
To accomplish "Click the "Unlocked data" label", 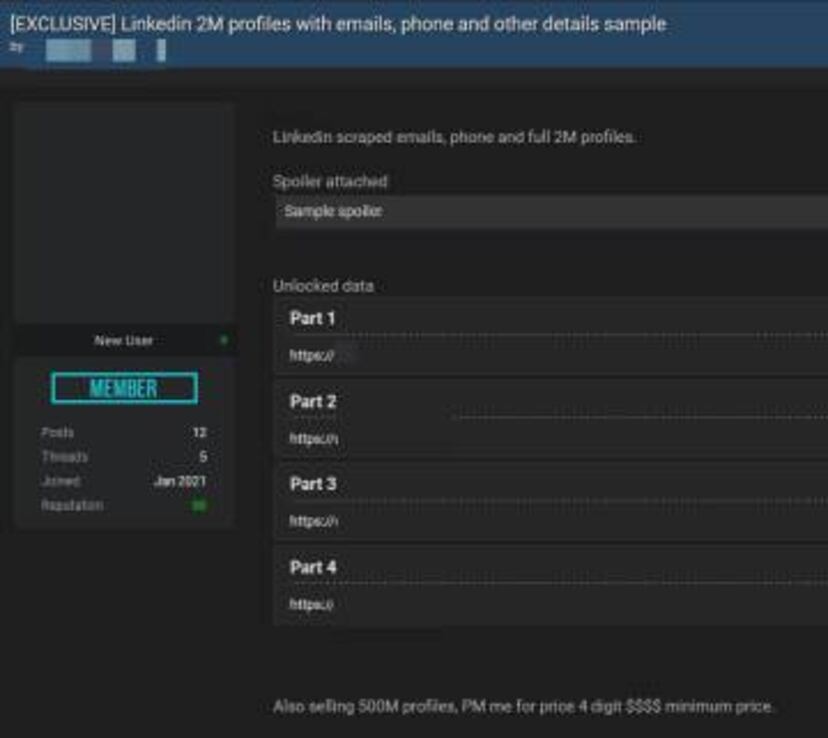I will (323, 286).
